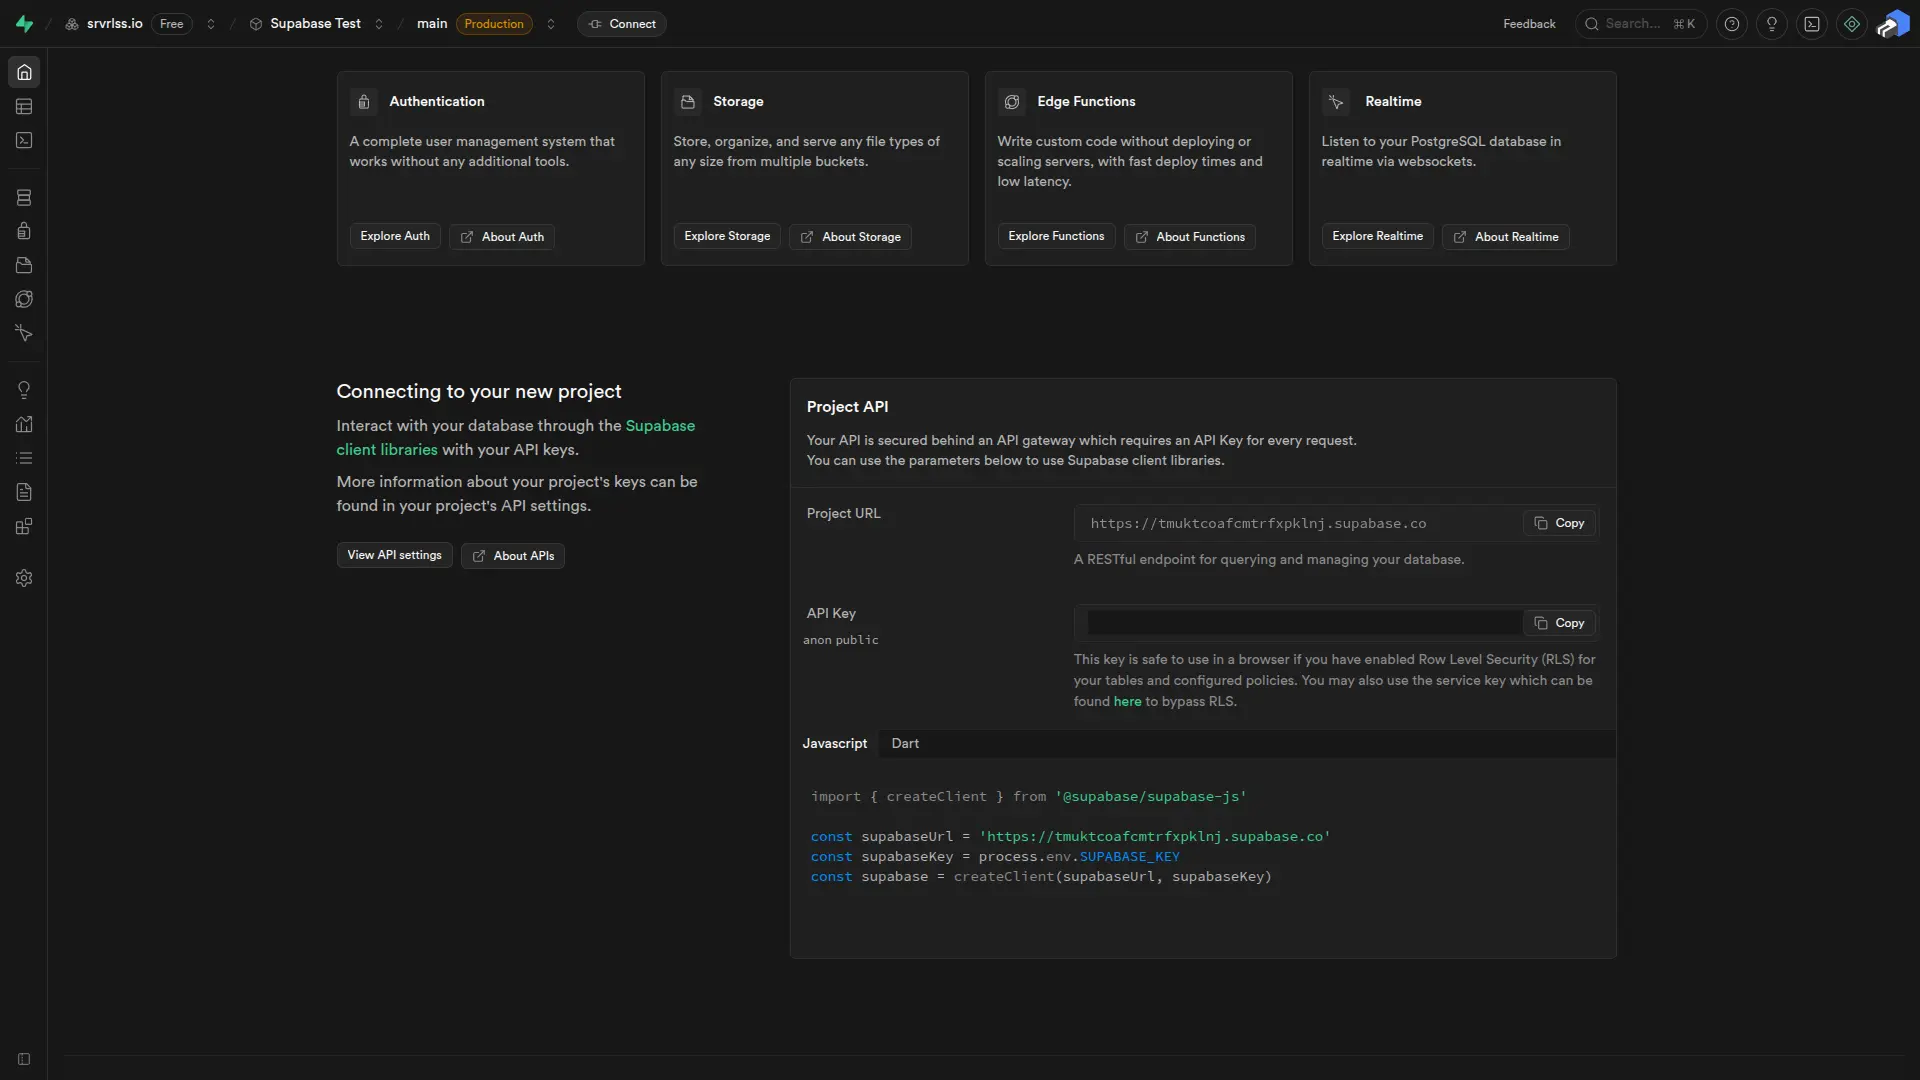Image resolution: width=1920 pixels, height=1080 pixels.
Task: Open the Help icon in top bar
Action: [x=1731, y=23]
